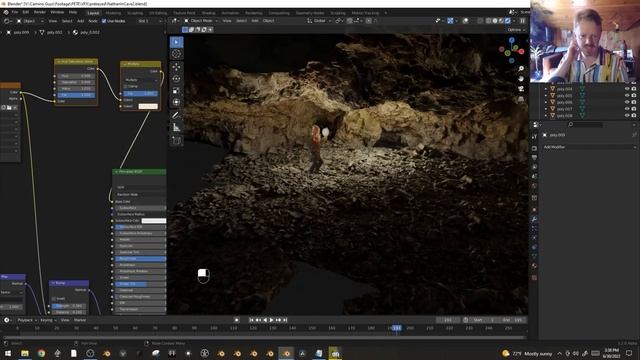Image resolution: width=640 pixels, height=360 pixels.
Task: Switch to material preview shading
Action: 502,21
